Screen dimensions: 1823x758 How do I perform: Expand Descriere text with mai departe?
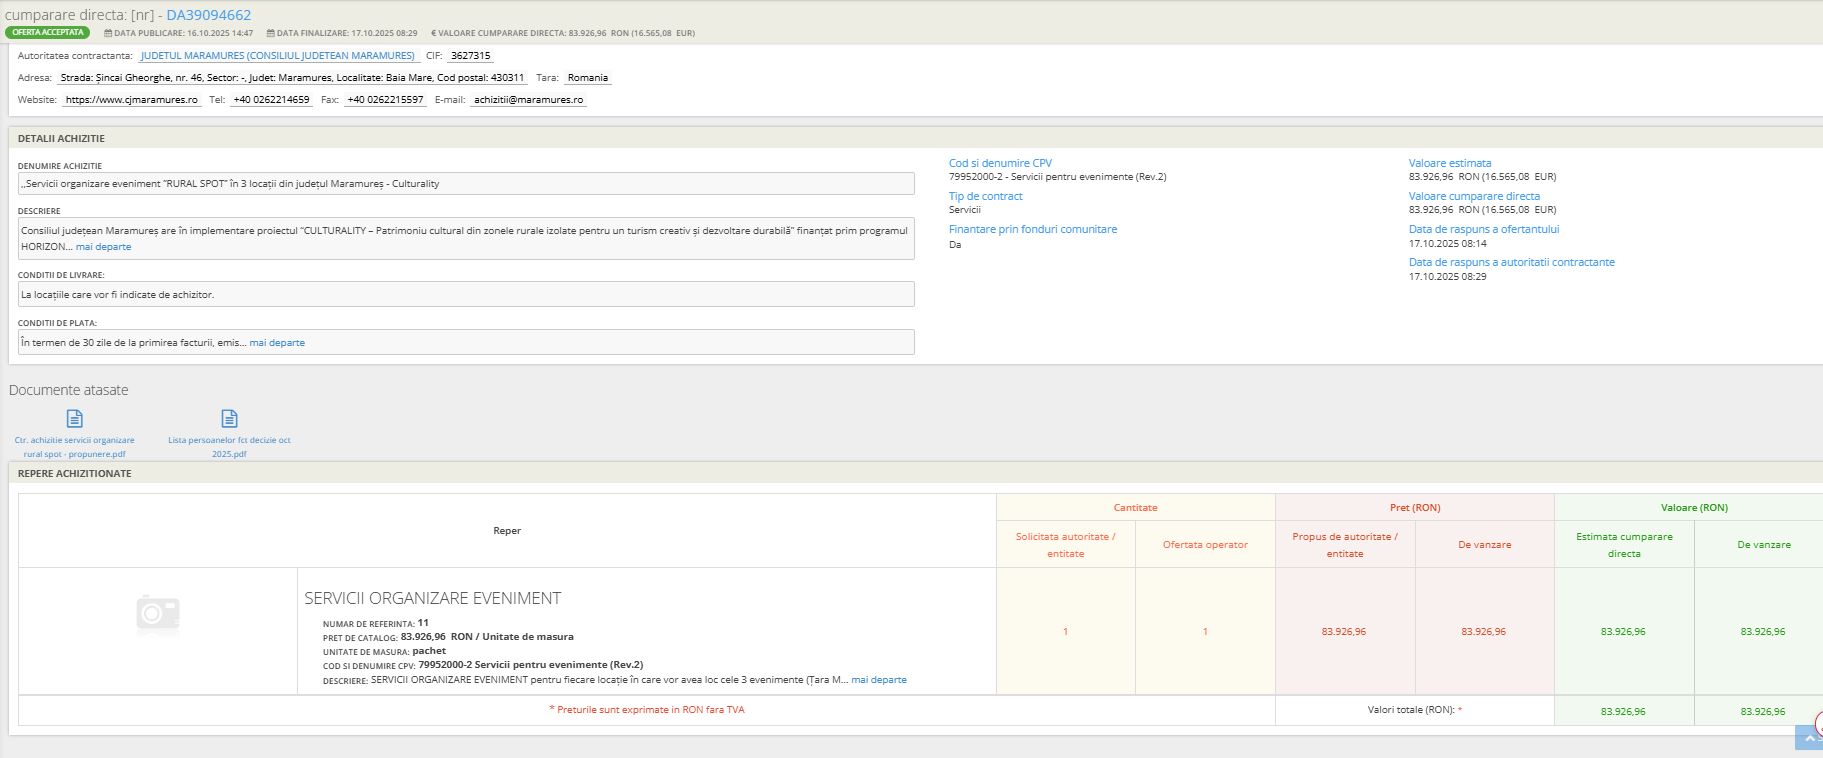pyautogui.click(x=103, y=247)
